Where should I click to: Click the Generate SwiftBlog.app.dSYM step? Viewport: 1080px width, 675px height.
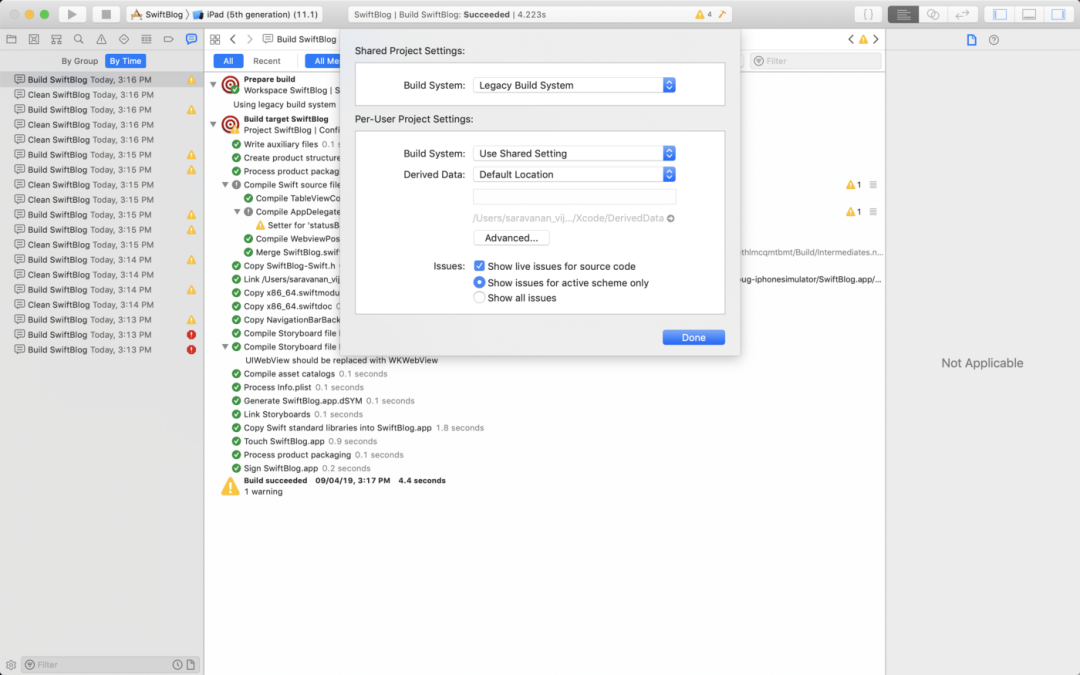pyautogui.click(x=322, y=401)
